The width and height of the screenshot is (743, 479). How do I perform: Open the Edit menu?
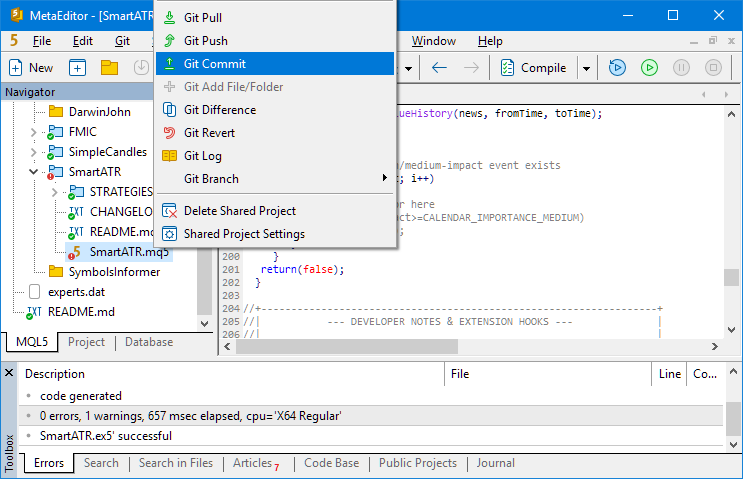82,41
